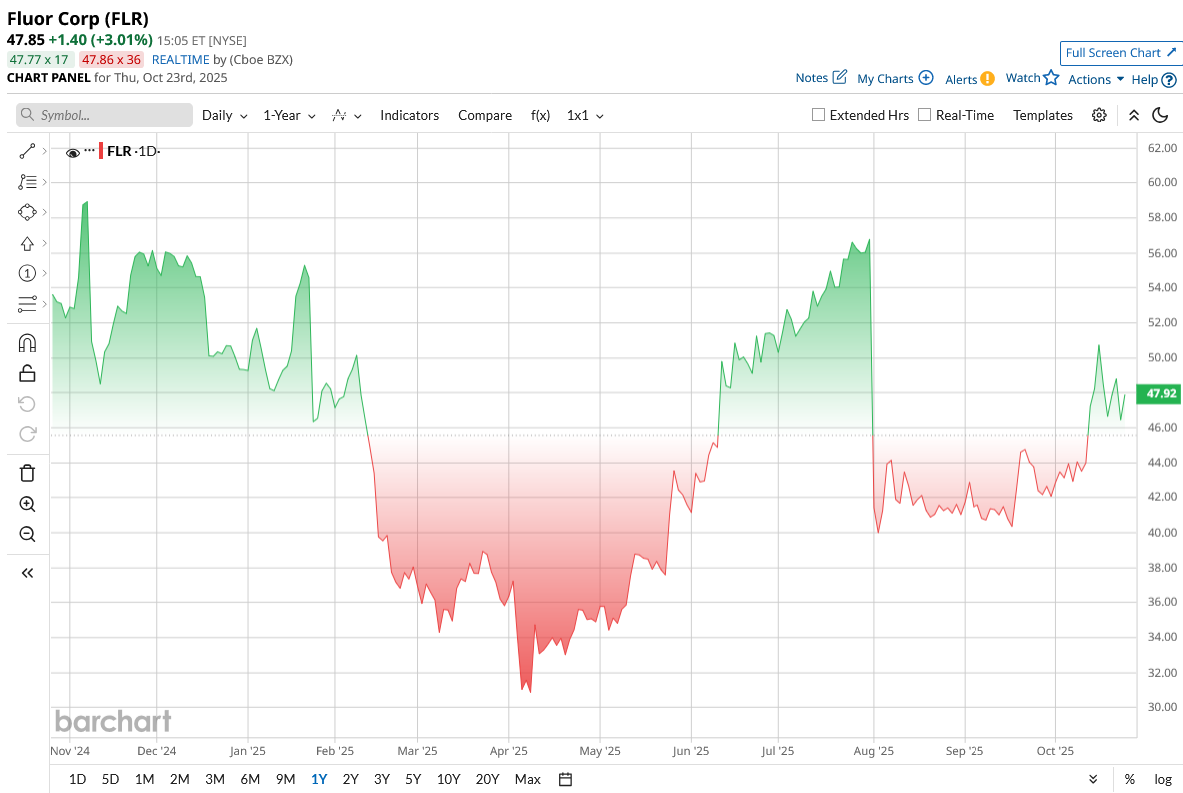Select the 6M time range
1183x793 pixels.
coord(250,779)
